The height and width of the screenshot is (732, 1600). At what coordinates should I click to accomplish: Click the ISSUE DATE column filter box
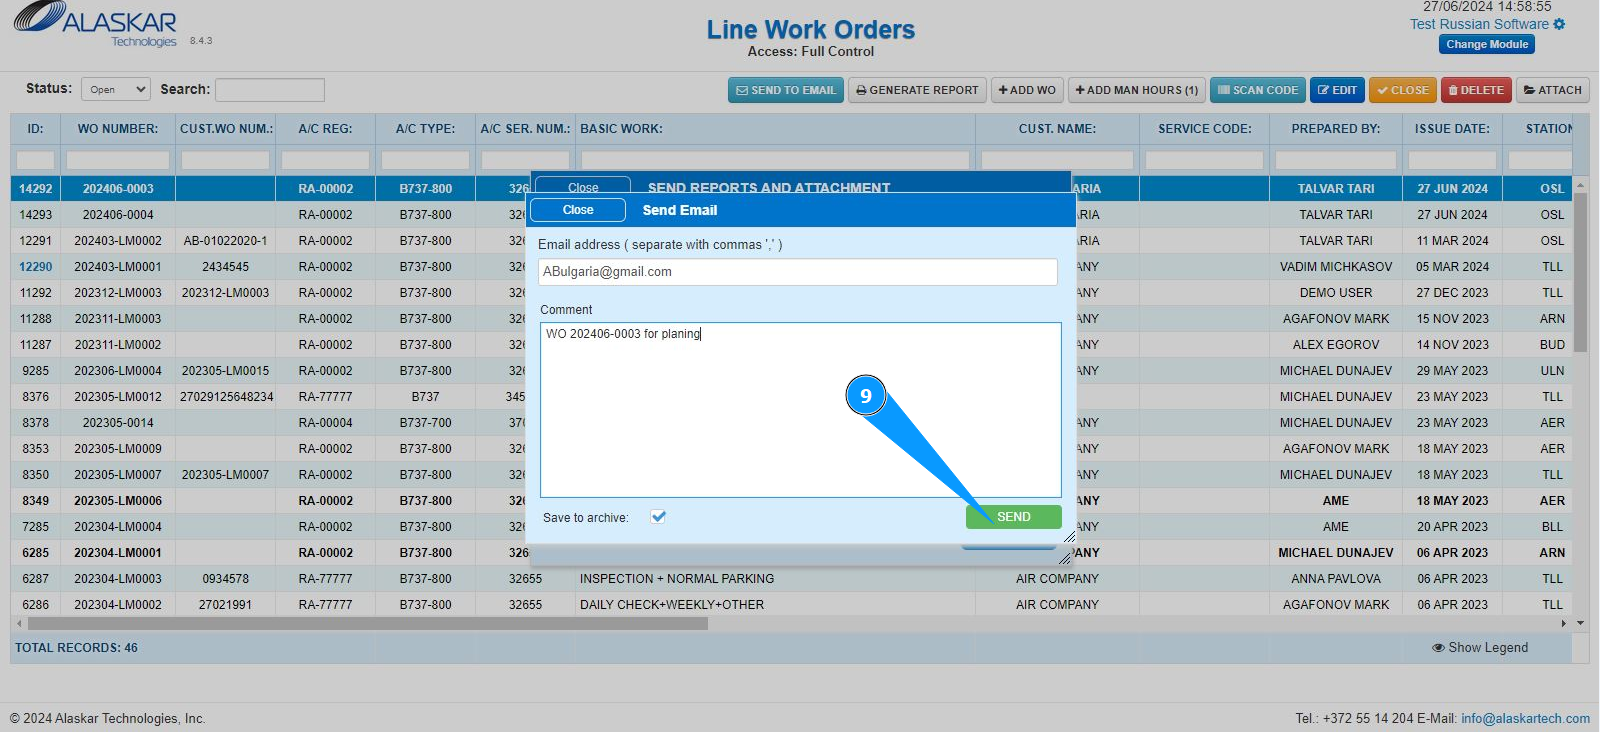[x=1452, y=160]
